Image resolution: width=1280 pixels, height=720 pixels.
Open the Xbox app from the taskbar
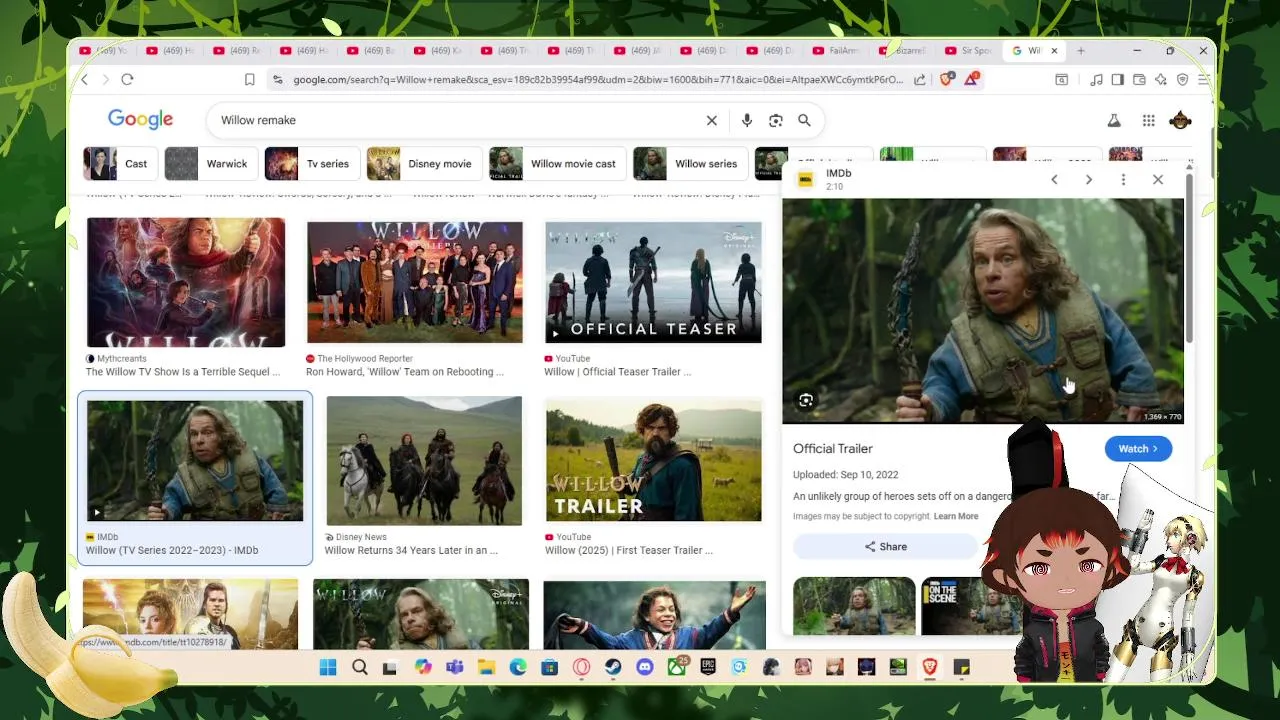point(677,667)
